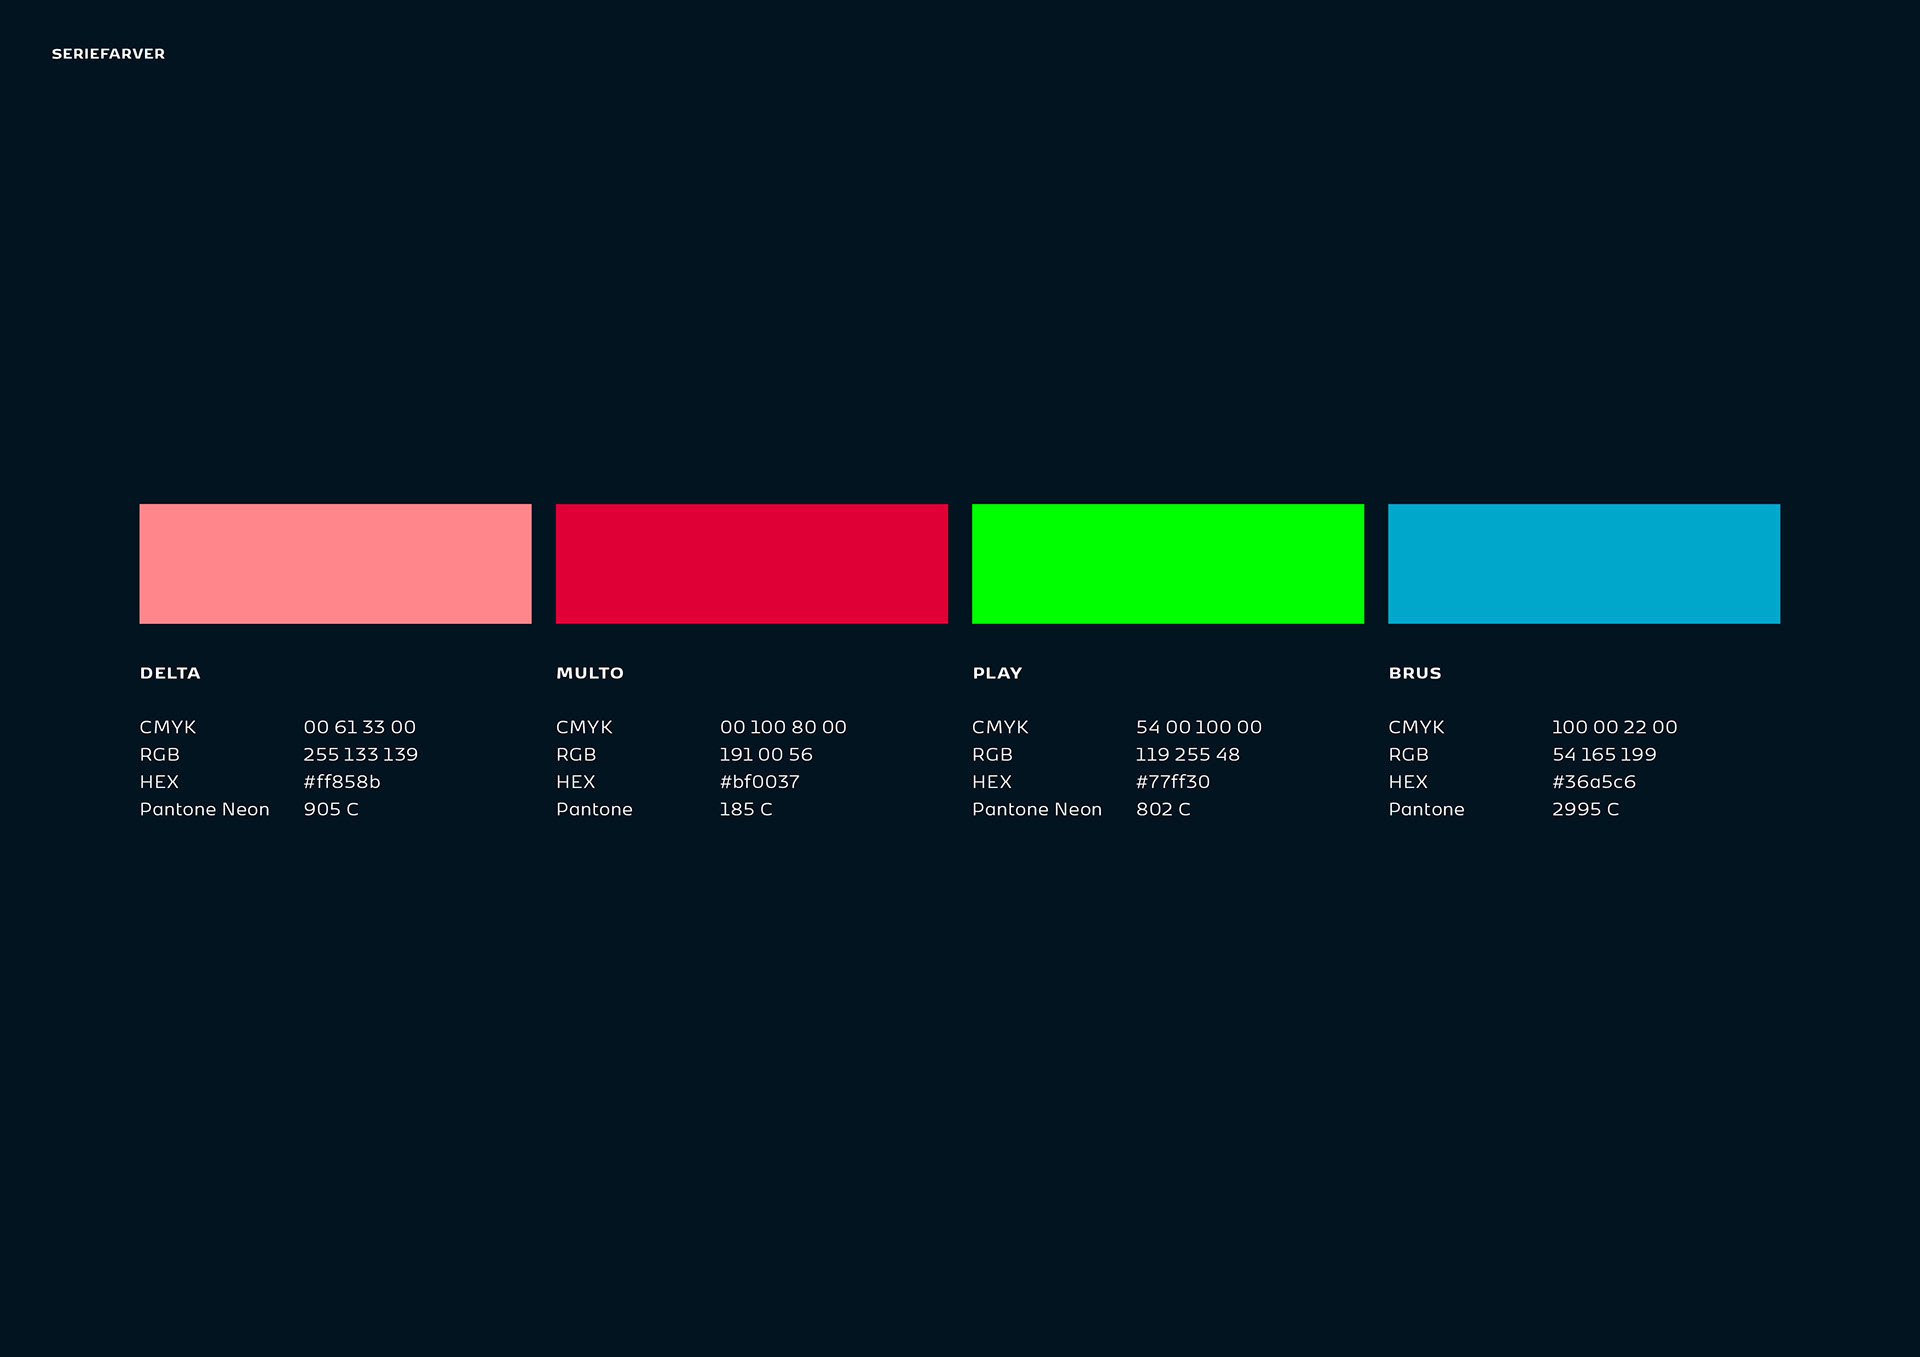The width and height of the screenshot is (1920, 1357).
Task: Click the Pantone 2995 C value
Action: tap(1585, 809)
